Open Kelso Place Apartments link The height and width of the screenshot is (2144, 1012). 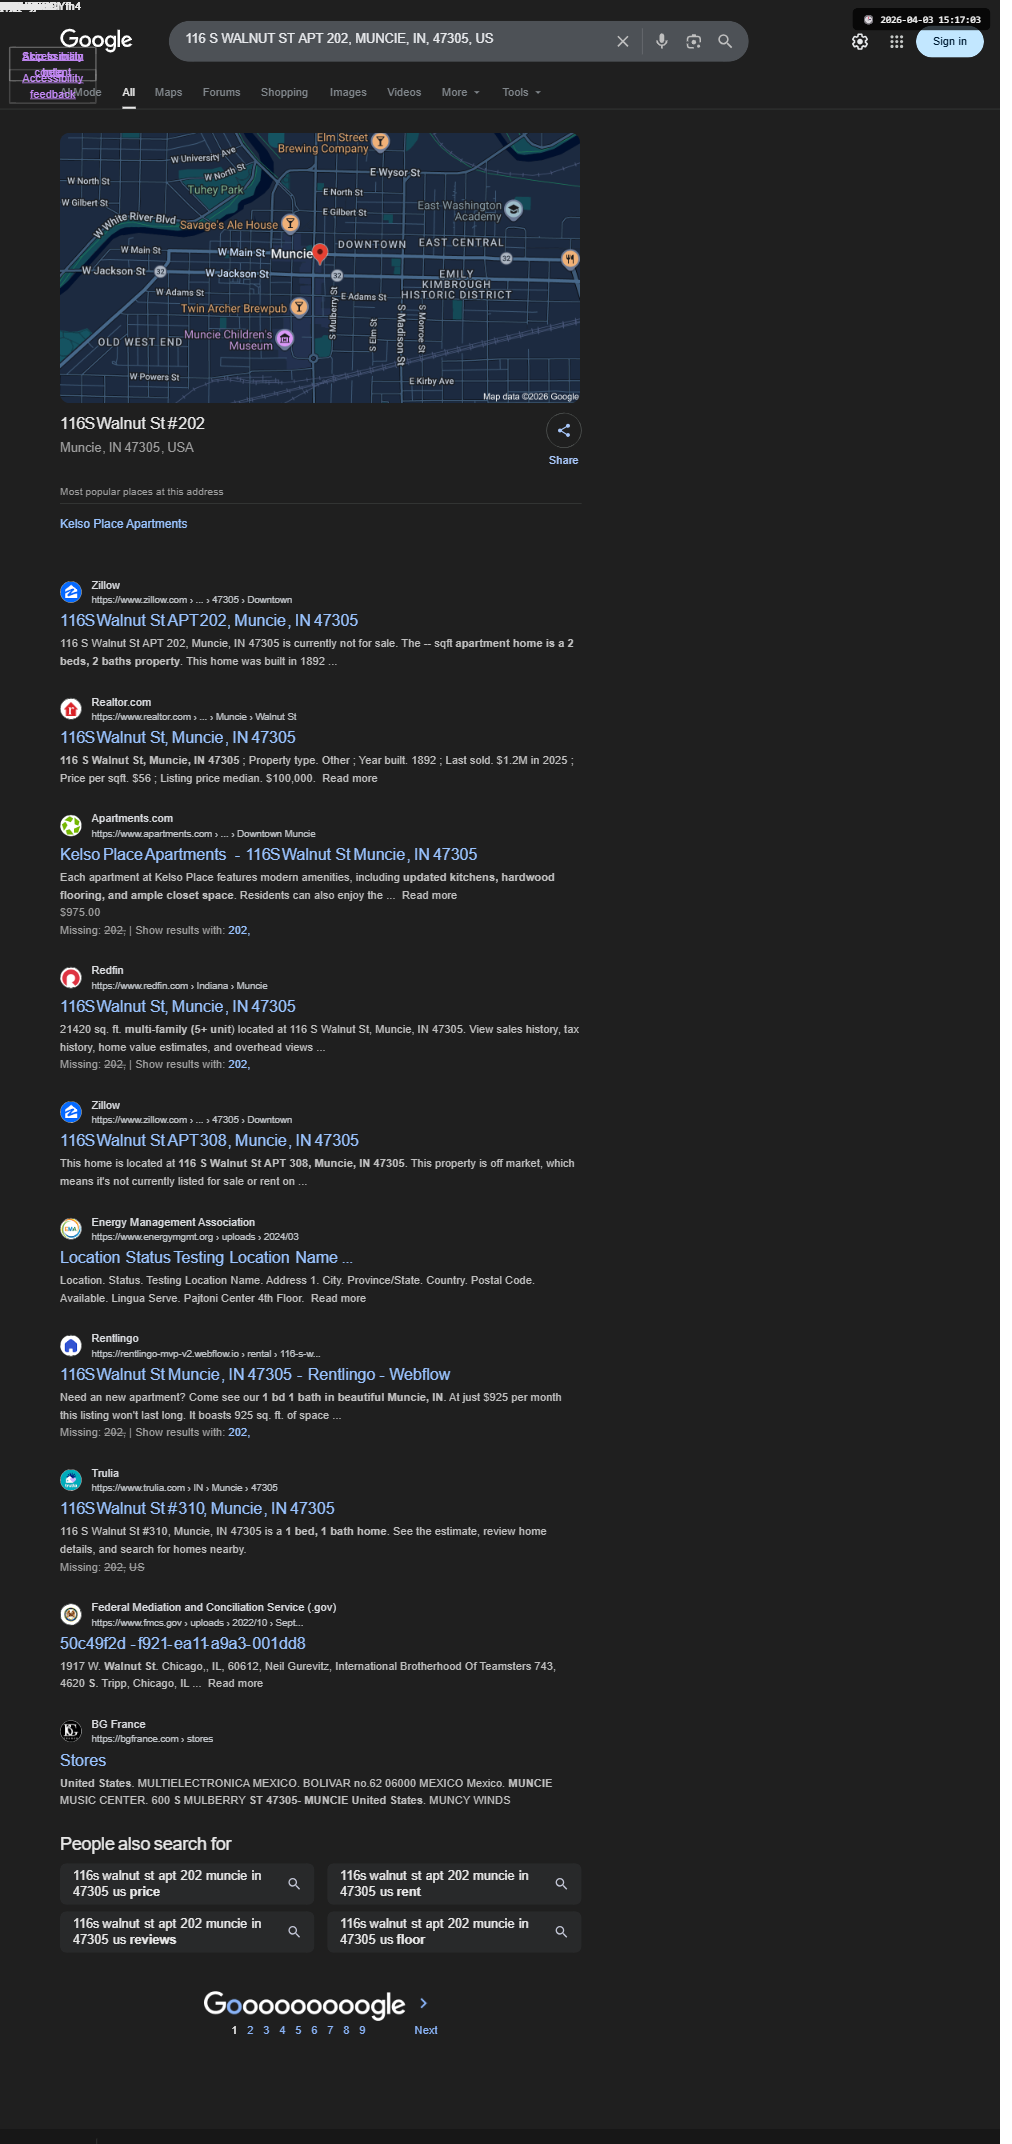123,524
